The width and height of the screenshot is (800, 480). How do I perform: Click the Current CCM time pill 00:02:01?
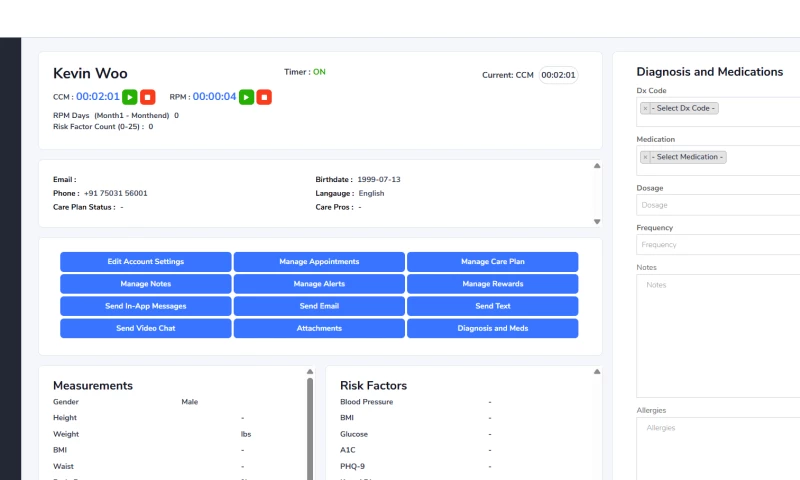pyautogui.click(x=558, y=75)
